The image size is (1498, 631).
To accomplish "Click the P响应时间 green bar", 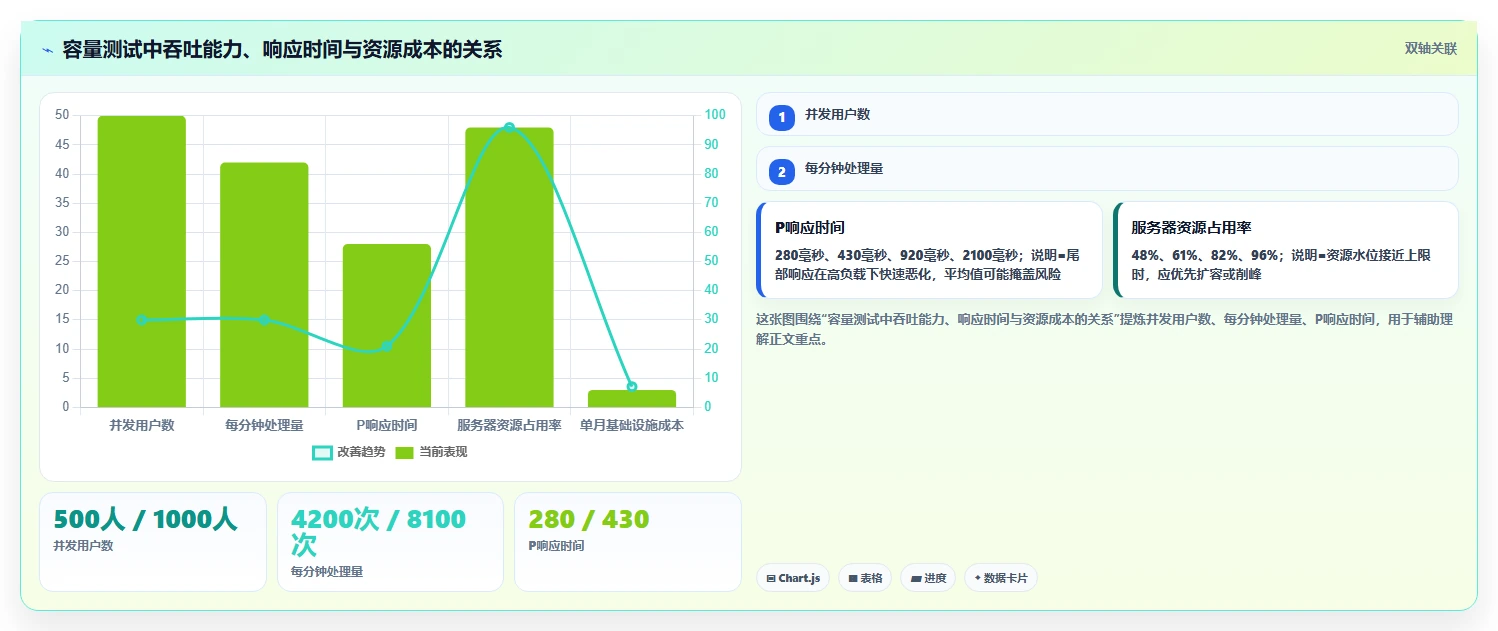I will point(387,325).
